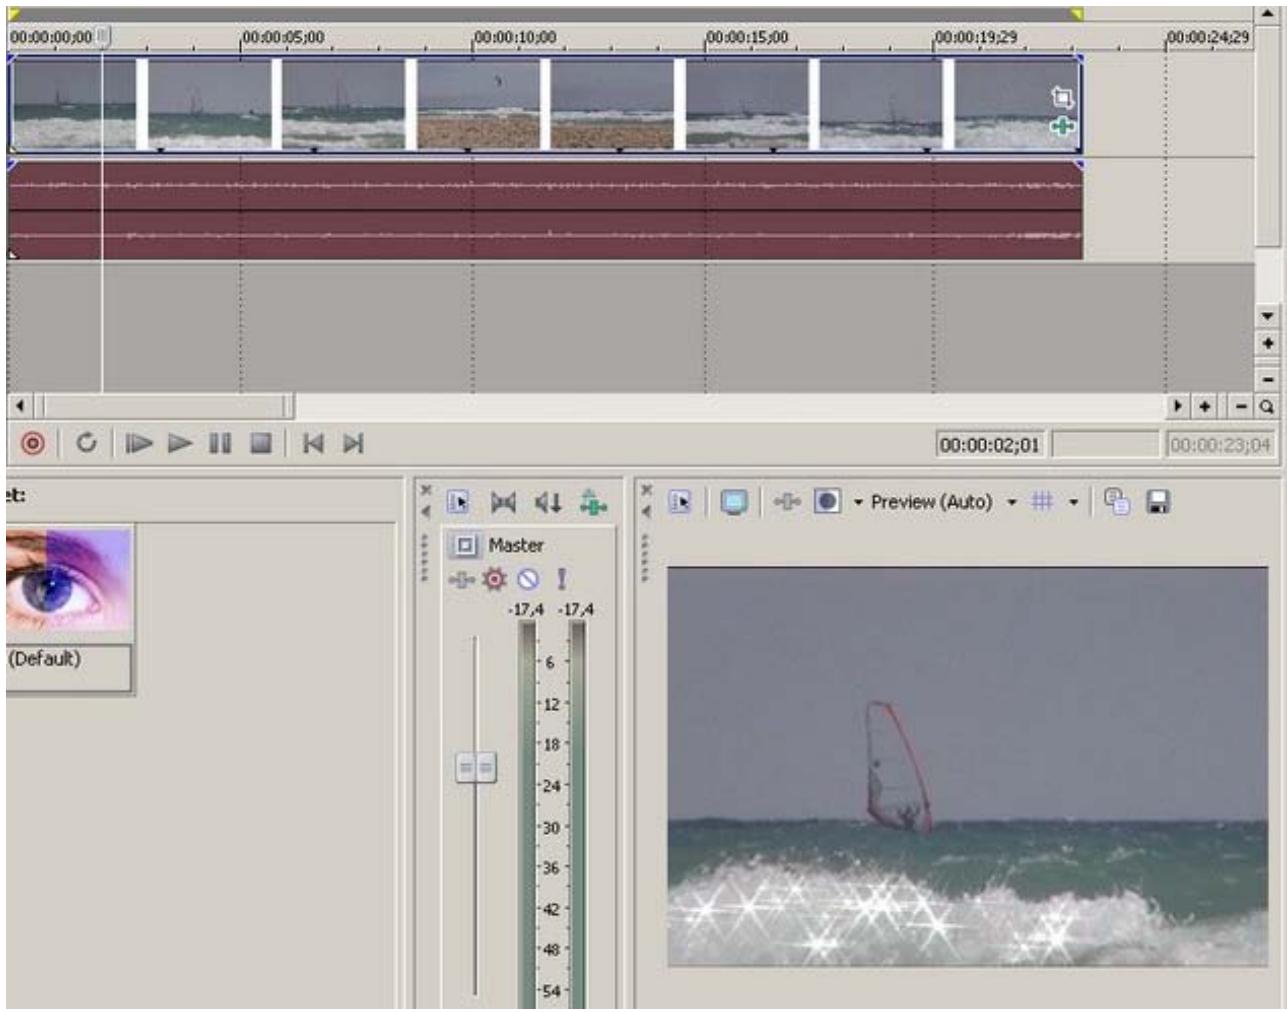Toggle Loop Playback in transport bar
This screenshot has width=1287, height=1012.
86,443
